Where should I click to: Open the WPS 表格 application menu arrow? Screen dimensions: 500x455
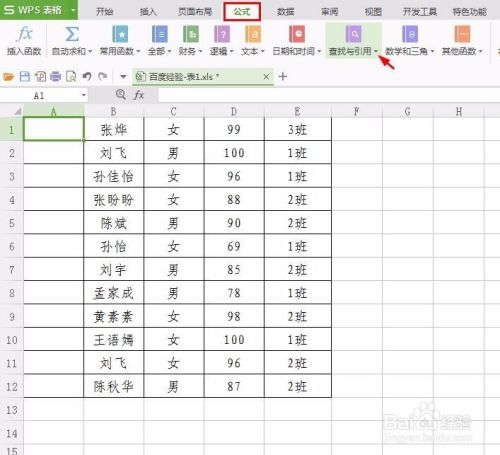[x=73, y=10]
